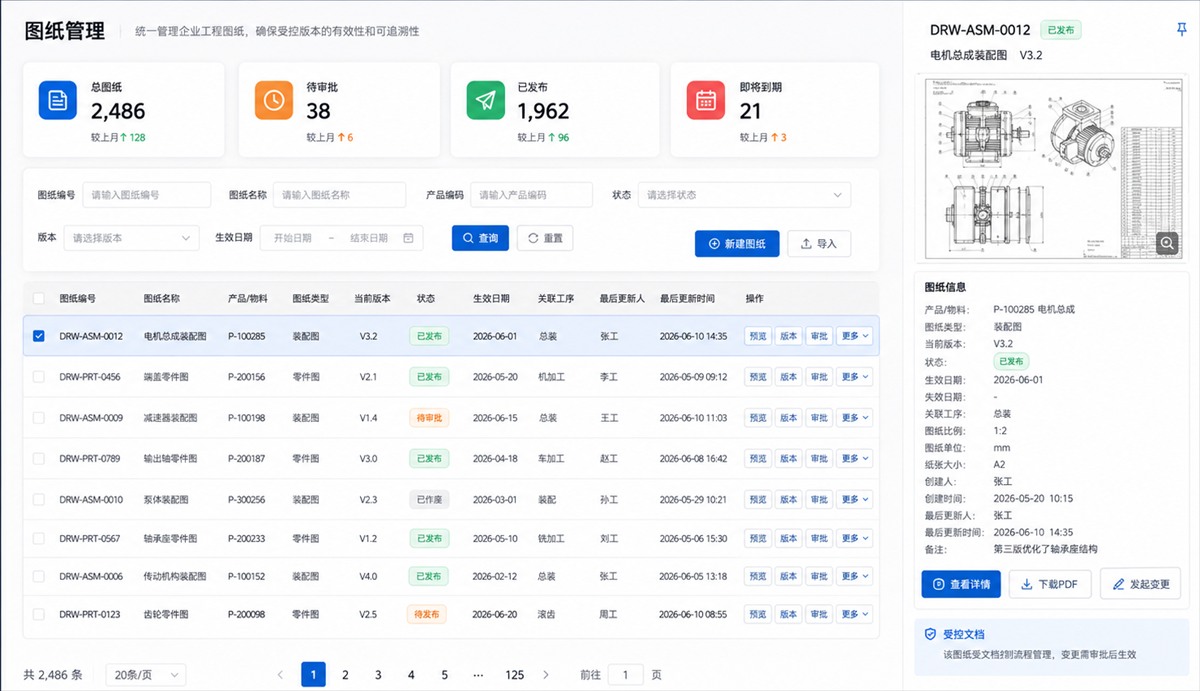Click the calendar icon in 生效日期 range field
This screenshot has width=1200, height=691.
[408, 238]
